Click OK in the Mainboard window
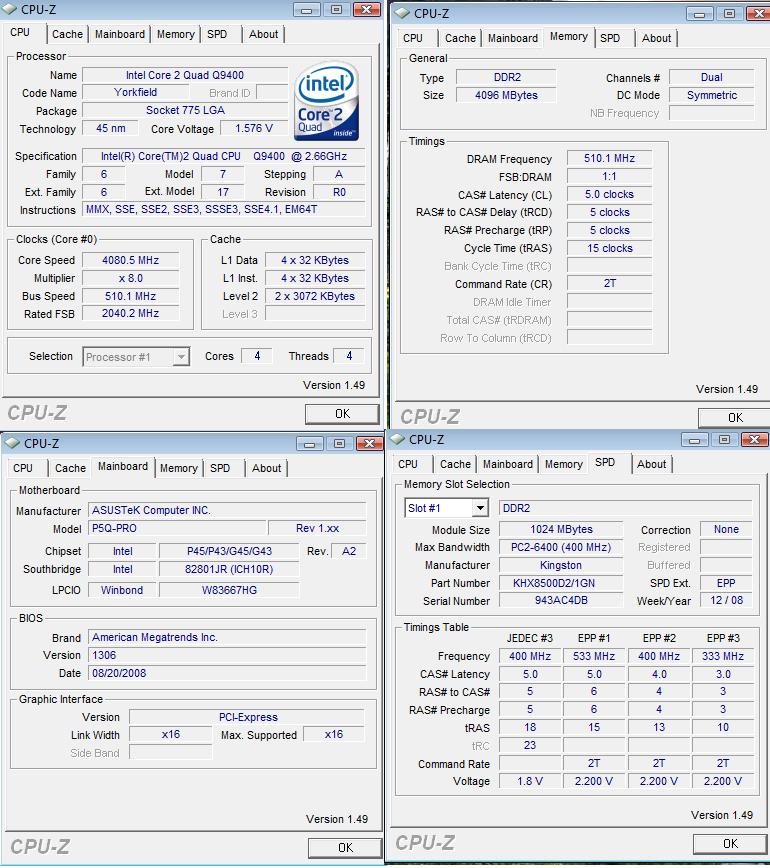770x868 pixels. point(345,848)
